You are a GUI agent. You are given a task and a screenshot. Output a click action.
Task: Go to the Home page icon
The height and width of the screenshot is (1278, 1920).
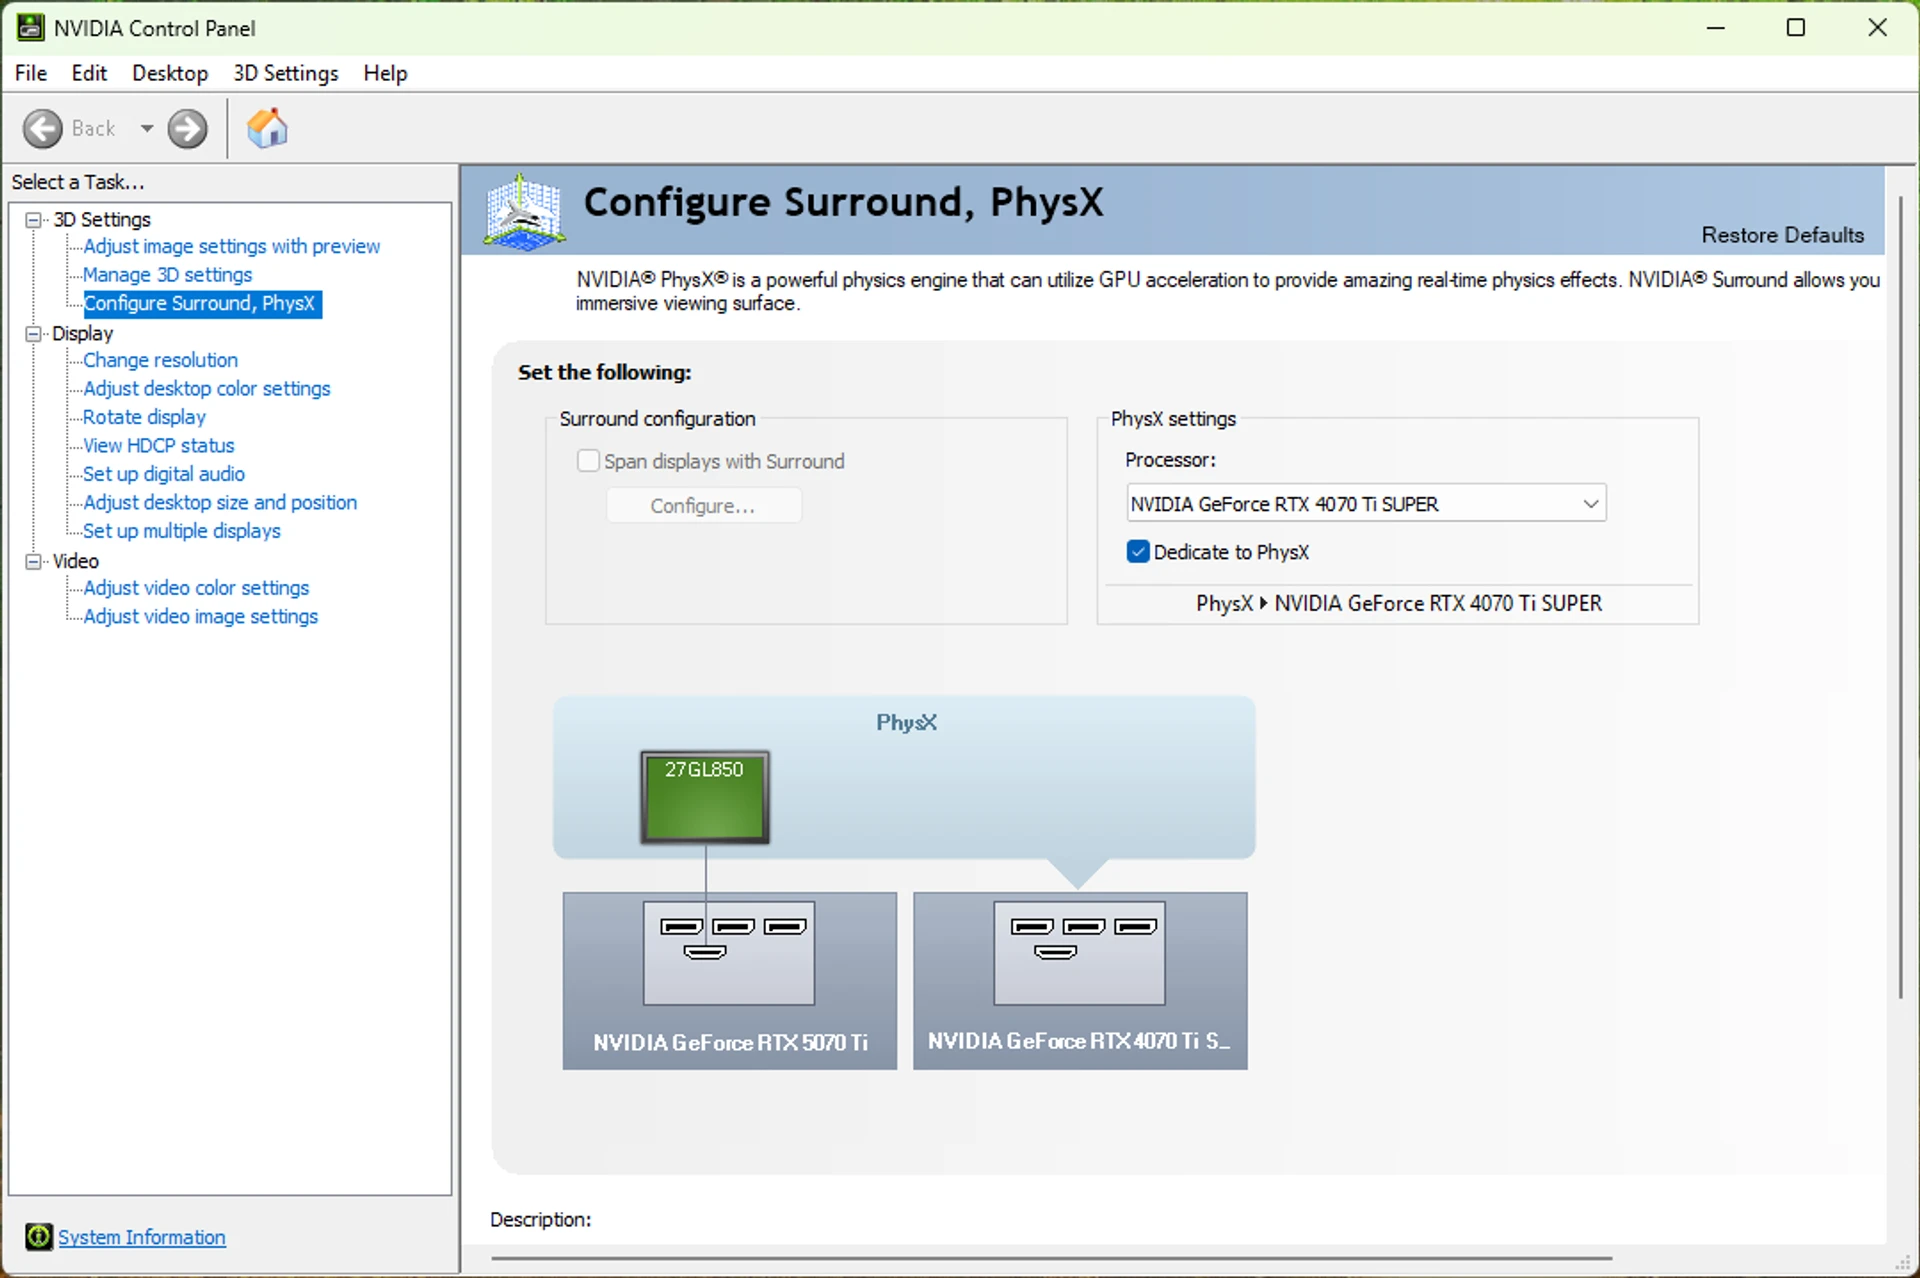[267, 129]
